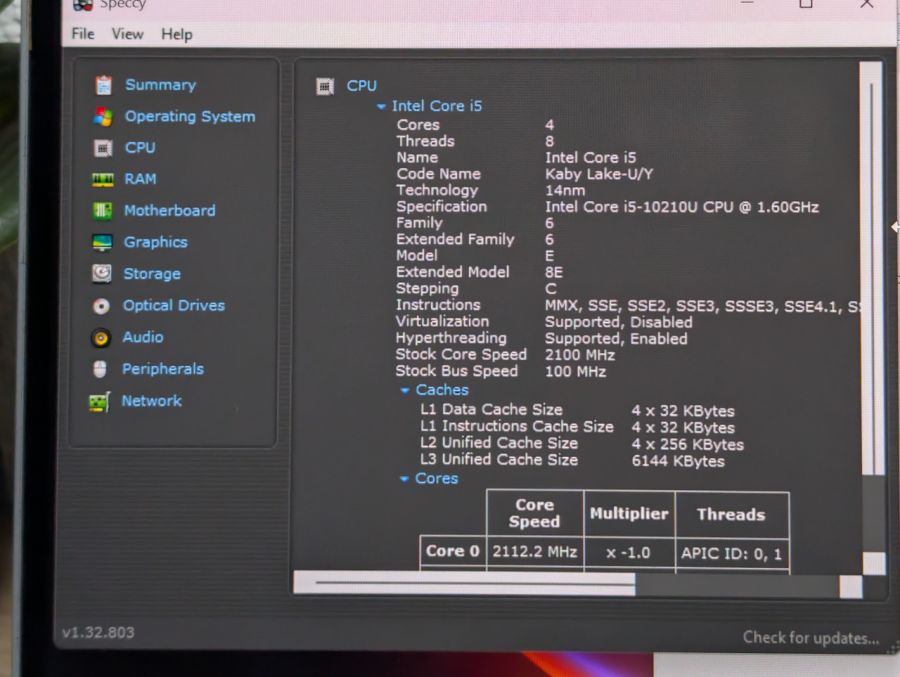Screen dimensions: 900x677
Task: Click the CPU heading in details pane
Action: 362,86
